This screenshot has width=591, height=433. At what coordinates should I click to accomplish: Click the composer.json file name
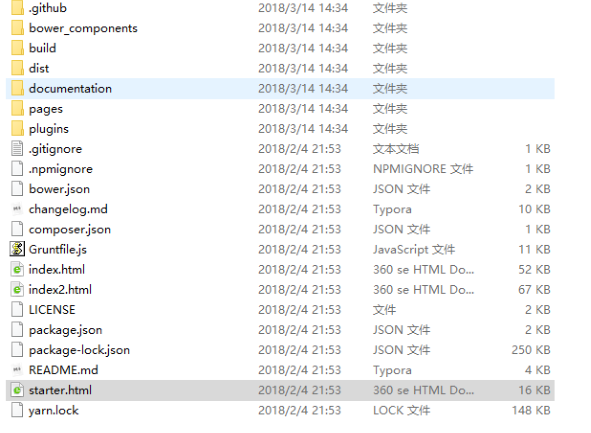pyautogui.click(x=70, y=230)
